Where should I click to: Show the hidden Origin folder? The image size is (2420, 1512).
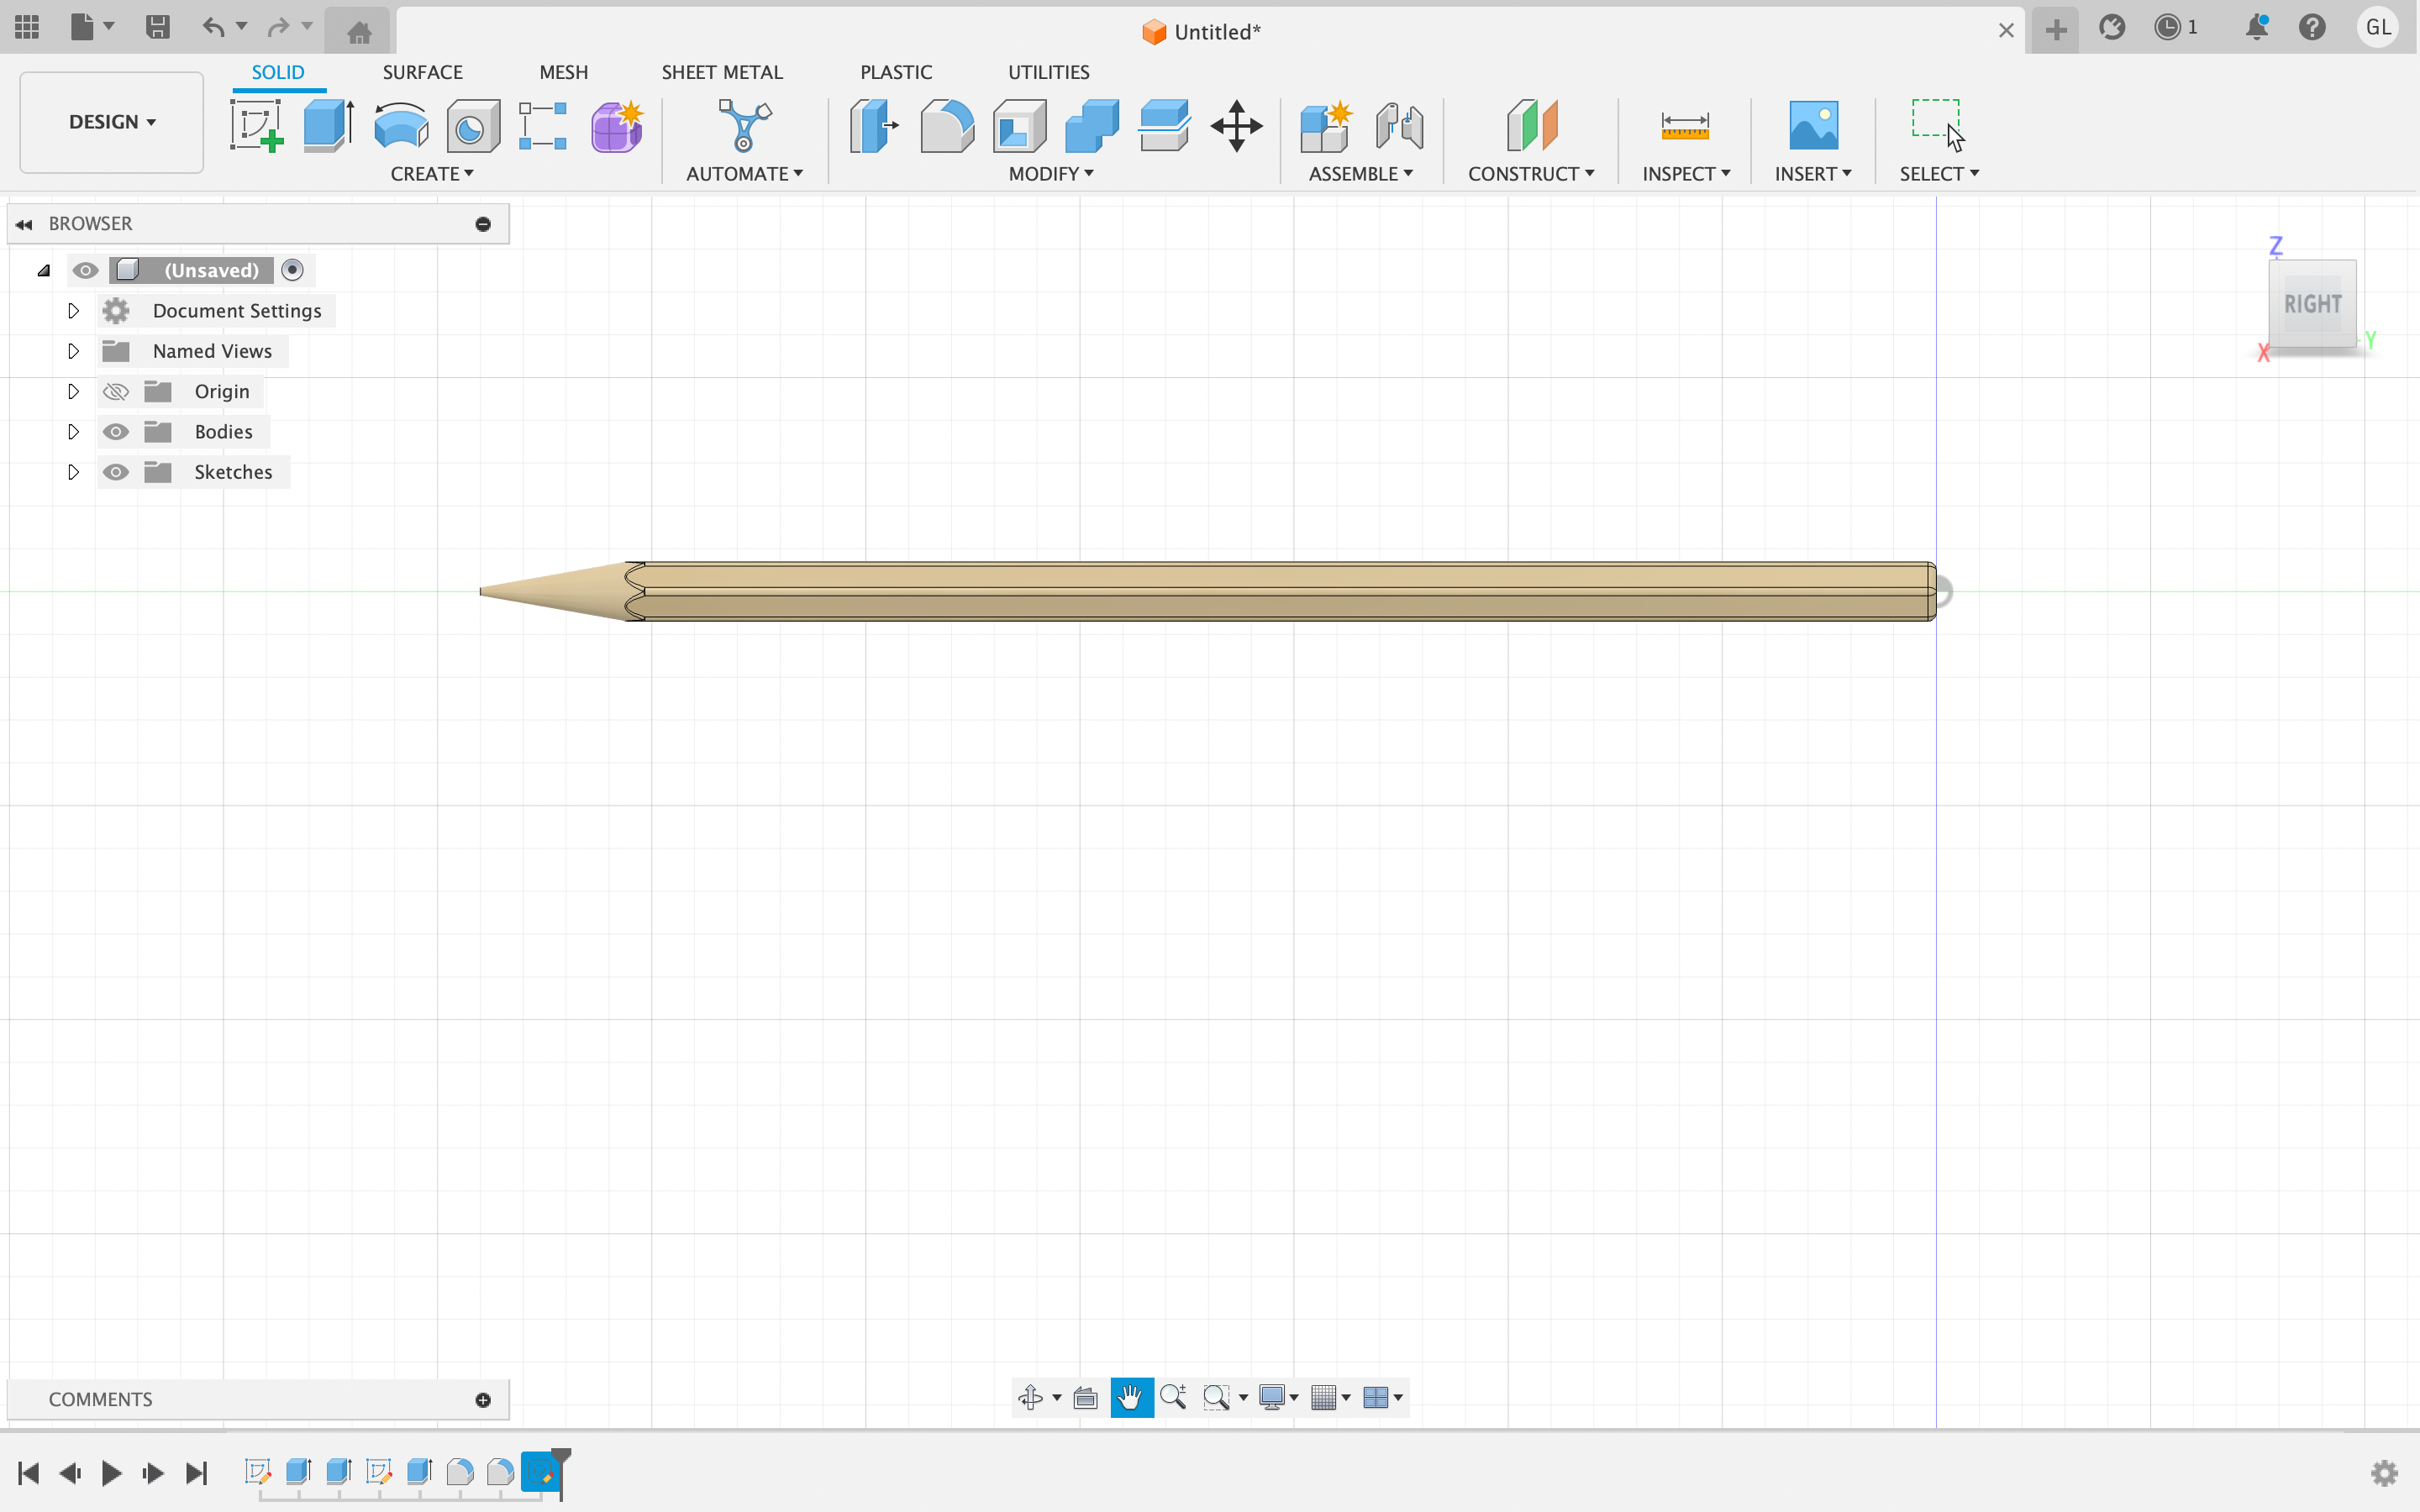116,392
